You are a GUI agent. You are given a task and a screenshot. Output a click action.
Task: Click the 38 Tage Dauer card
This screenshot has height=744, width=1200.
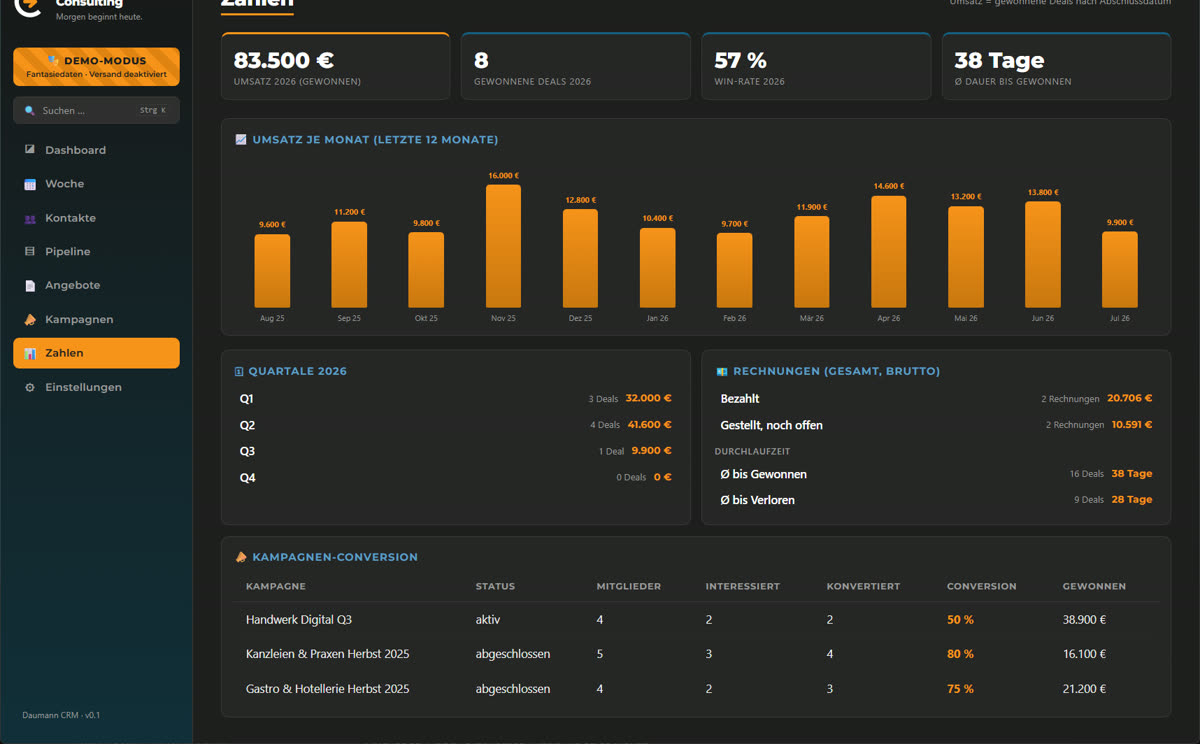1056,66
